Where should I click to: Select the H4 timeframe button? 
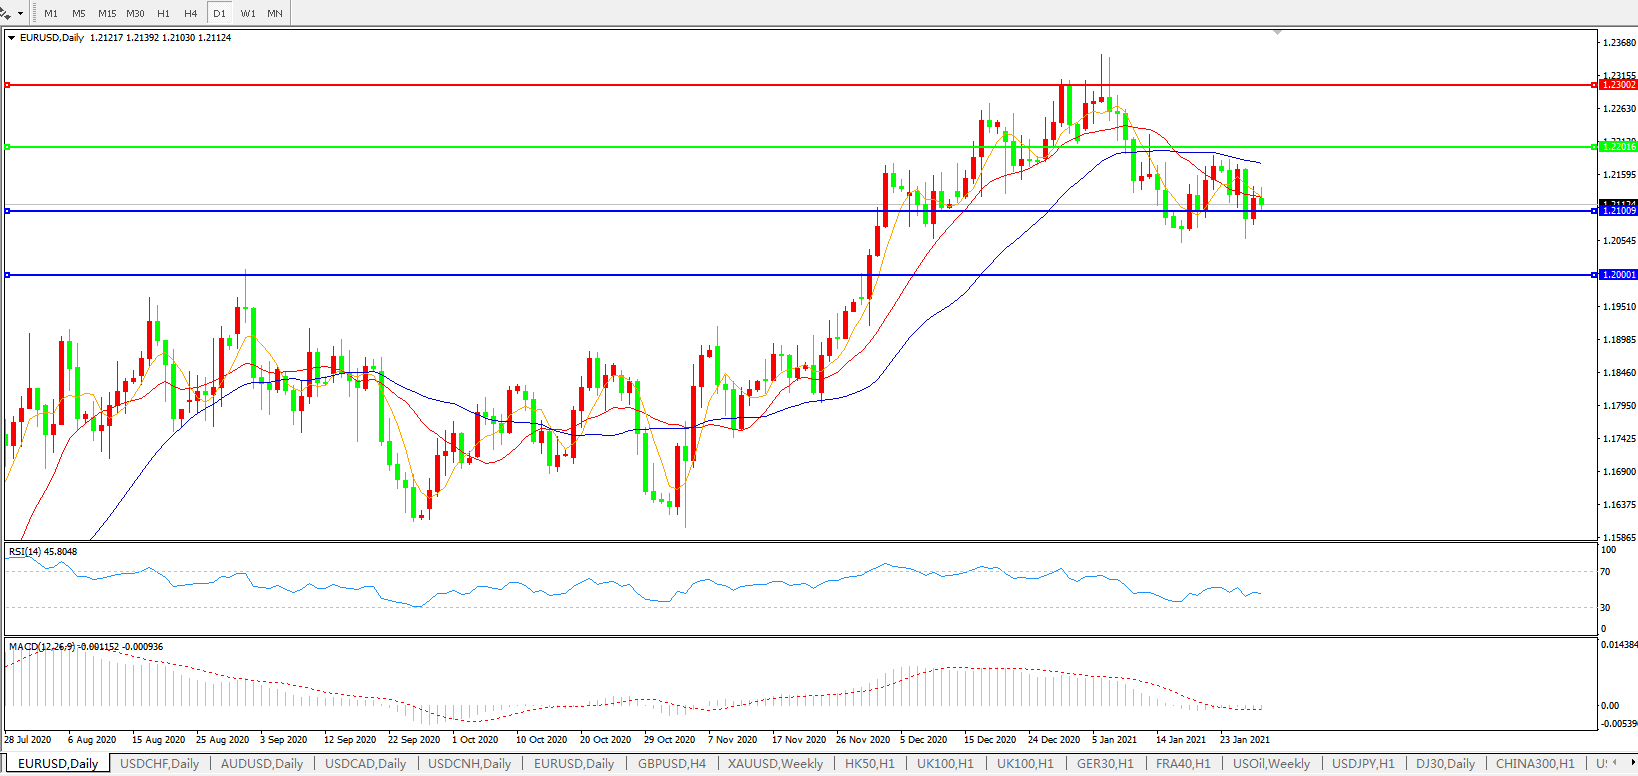coord(190,14)
